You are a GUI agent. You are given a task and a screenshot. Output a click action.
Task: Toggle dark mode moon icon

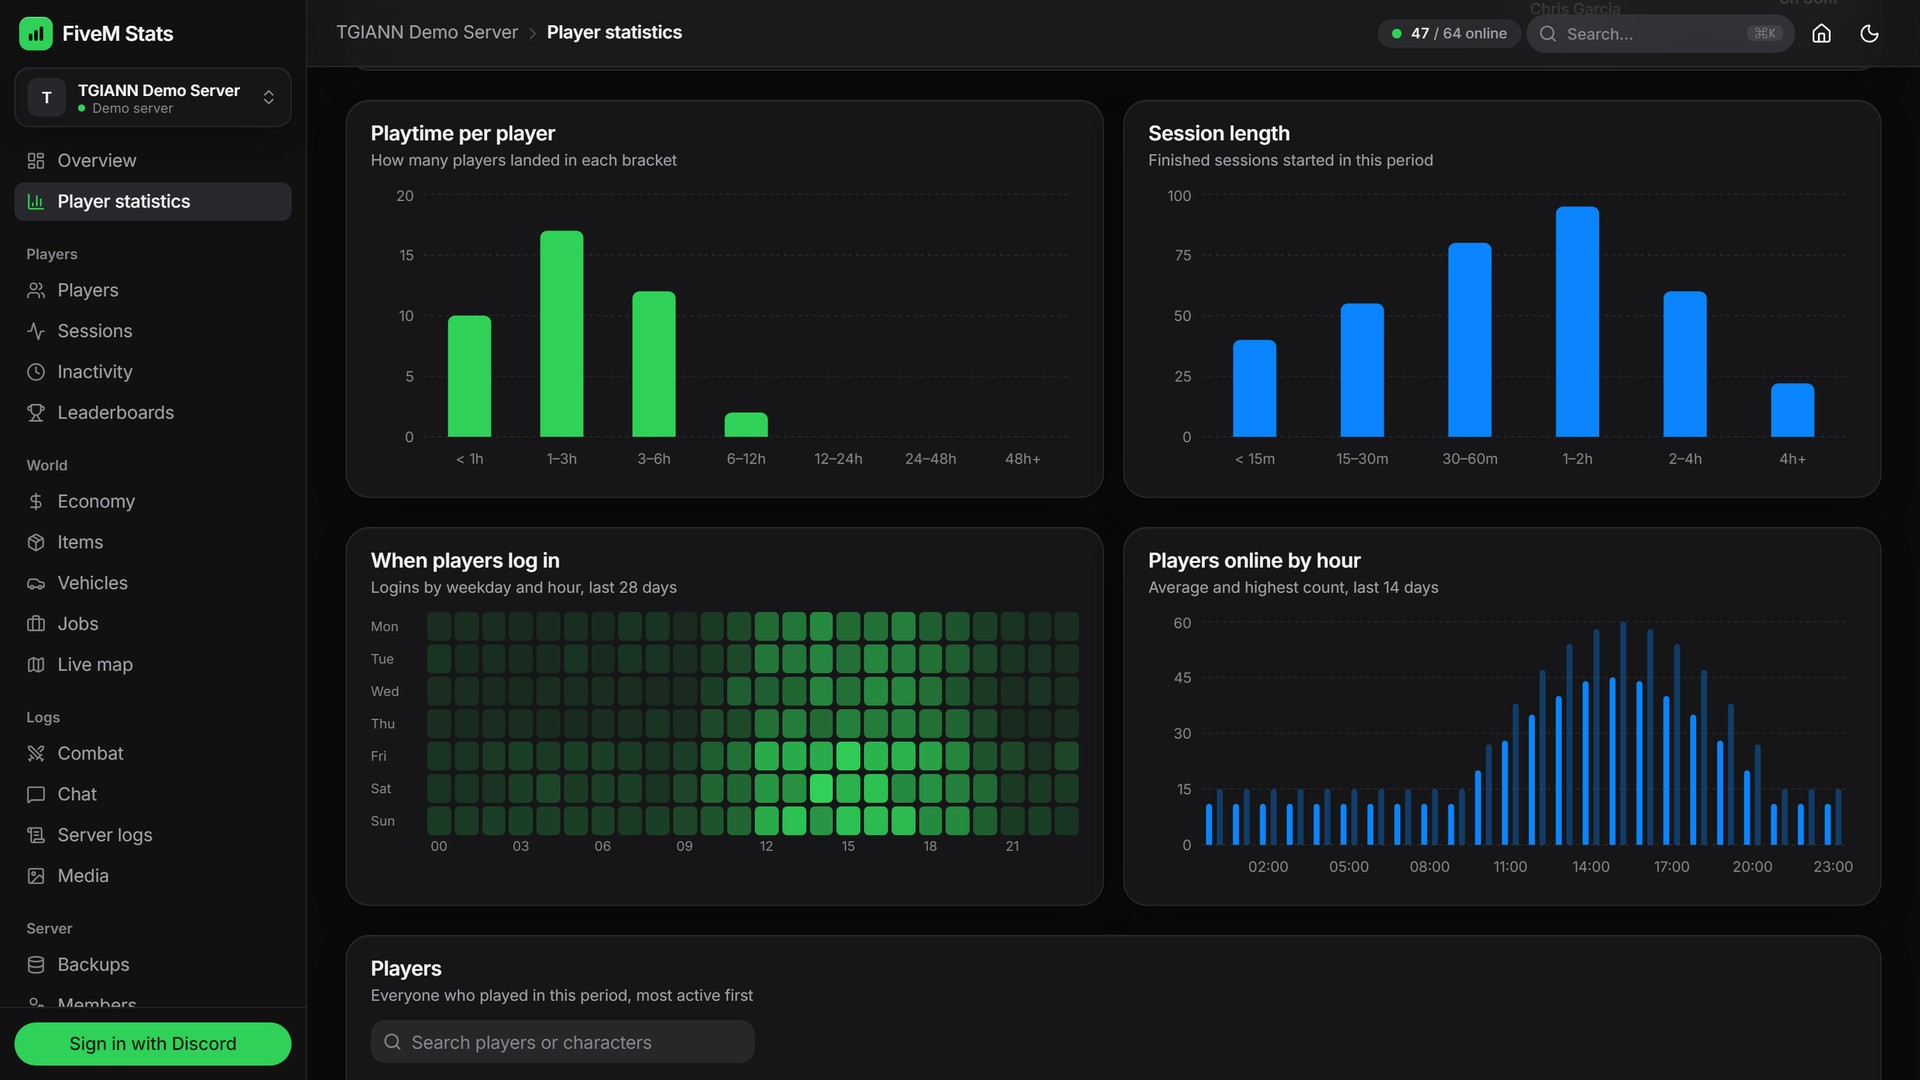point(1869,33)
